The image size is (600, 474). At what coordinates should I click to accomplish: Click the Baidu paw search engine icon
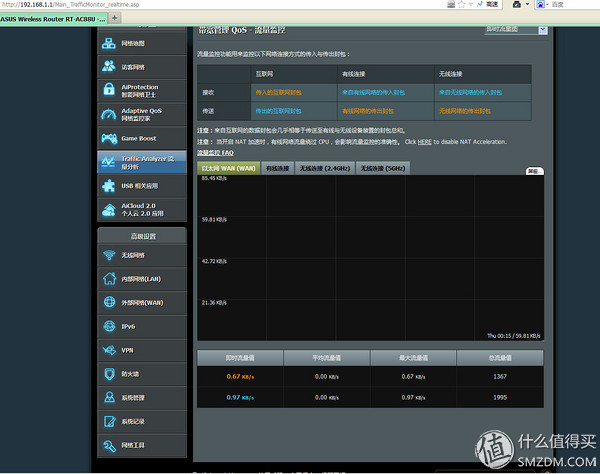pos(540,4)
